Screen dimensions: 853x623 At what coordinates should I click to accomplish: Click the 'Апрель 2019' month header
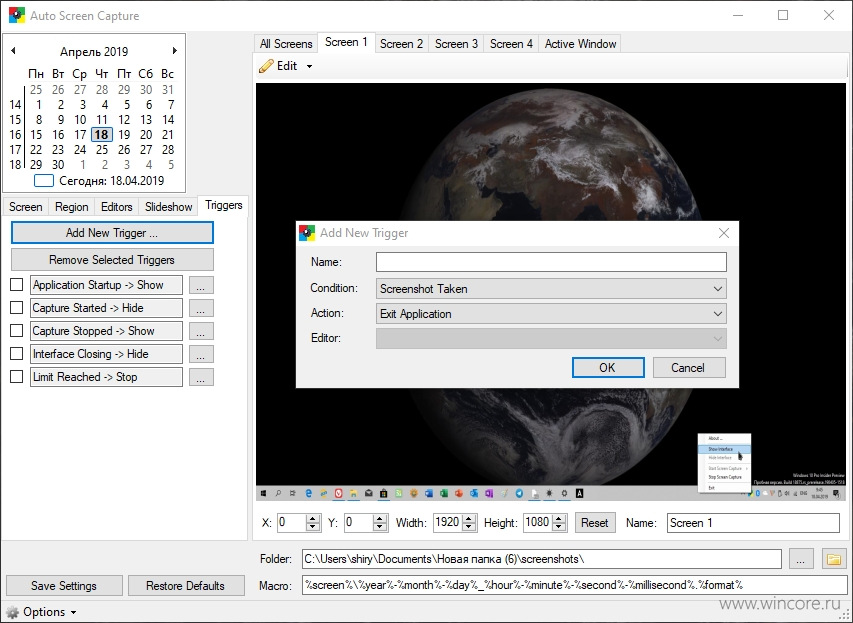[94, 52]
